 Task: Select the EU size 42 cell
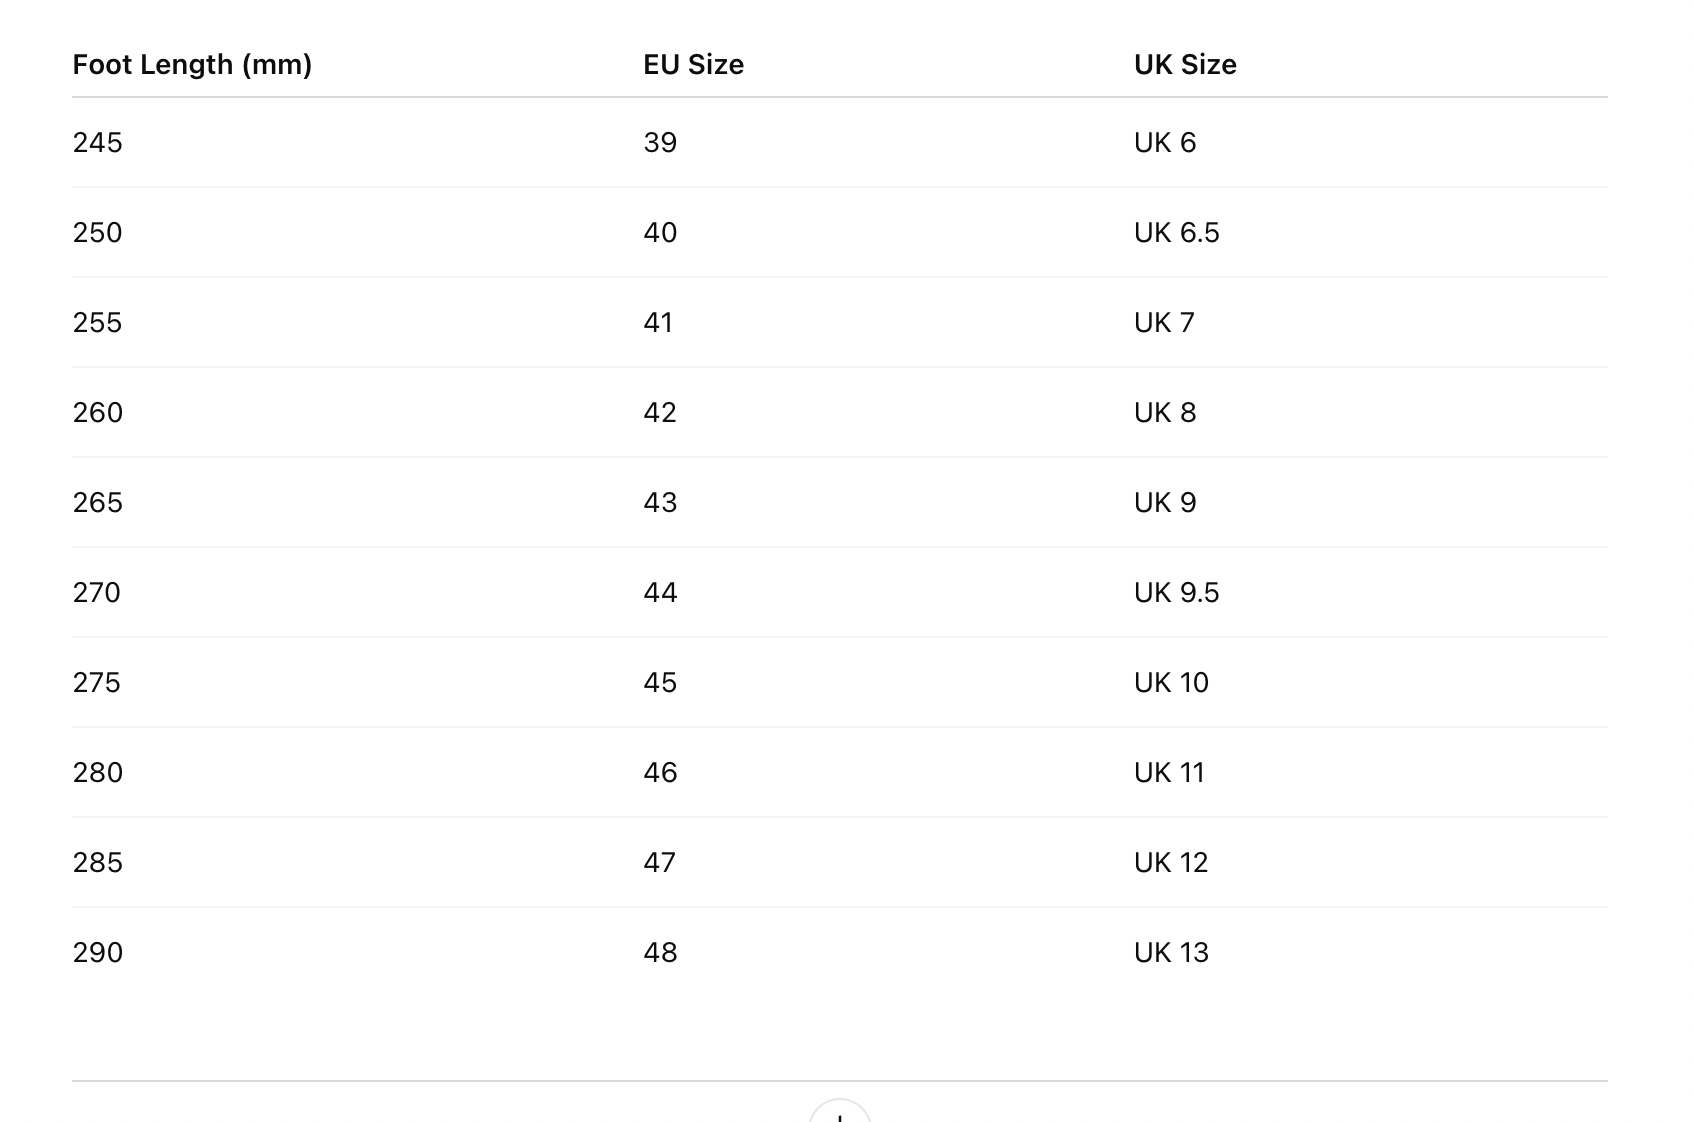[660, 413]
